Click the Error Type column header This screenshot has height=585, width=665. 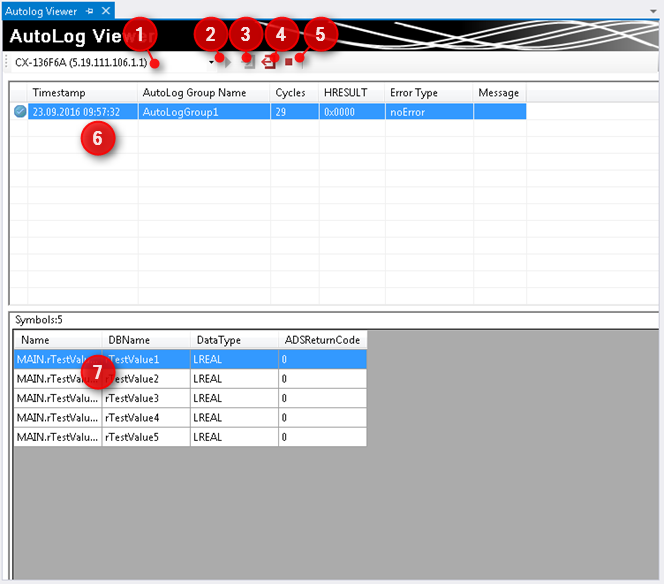tap(429, 92)
